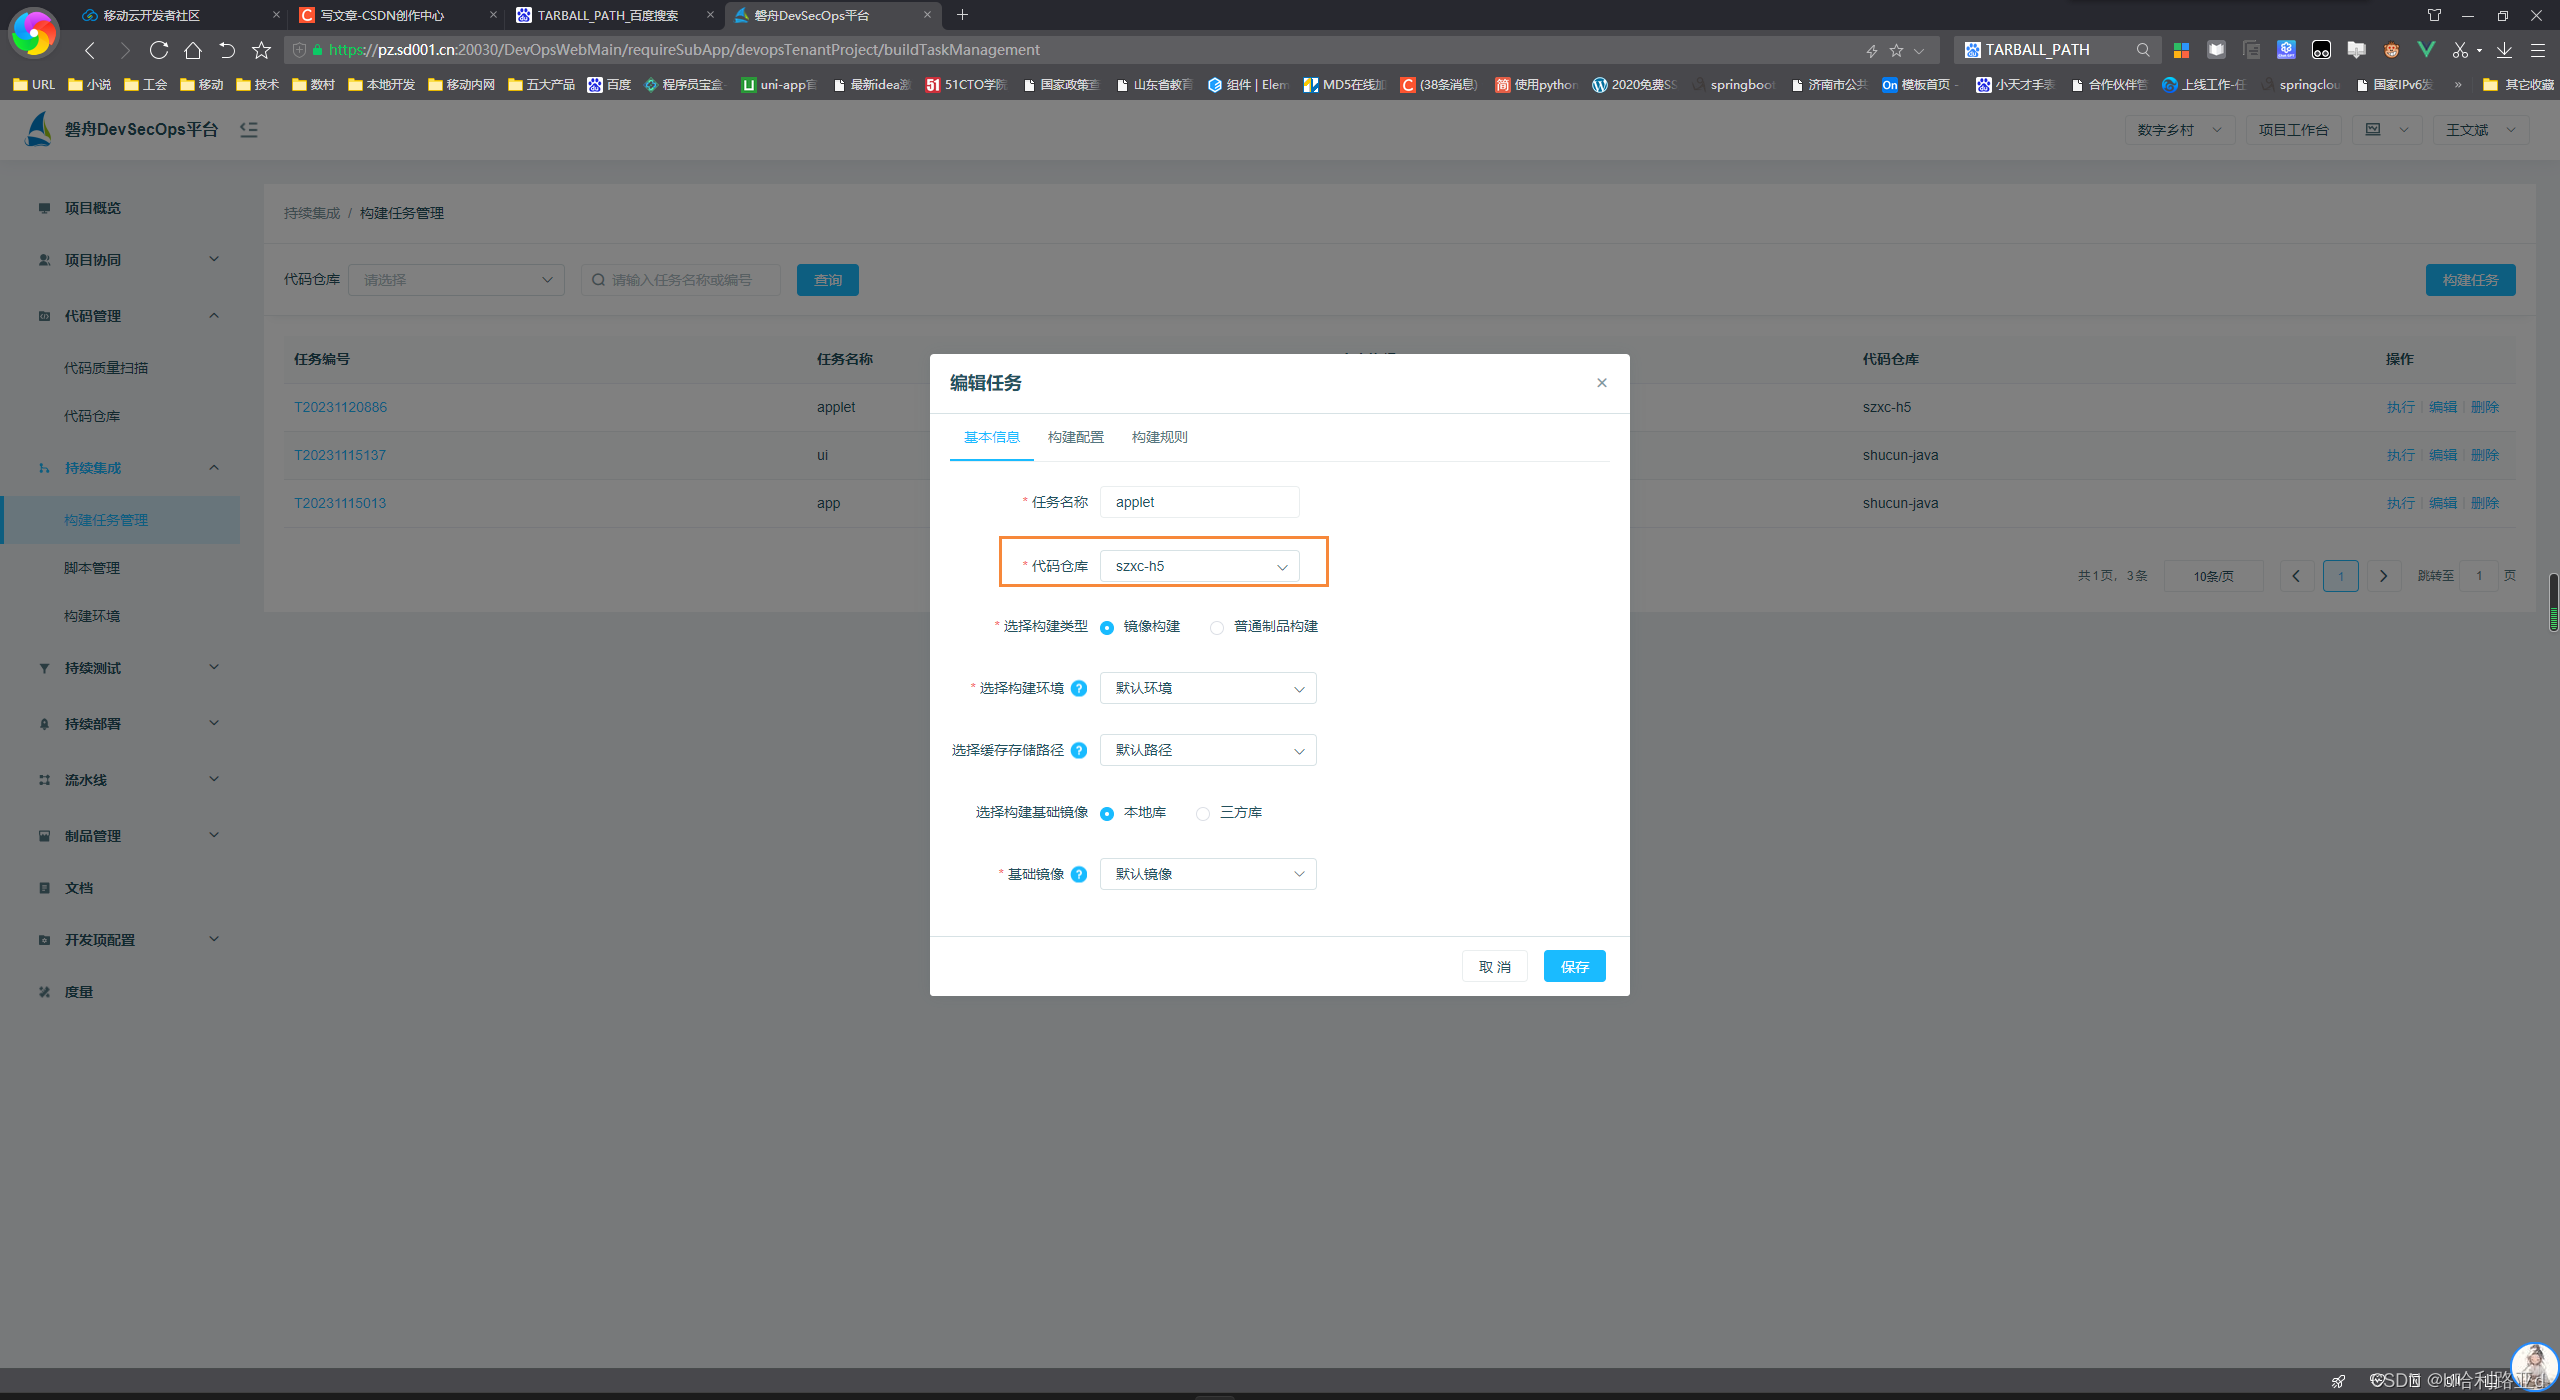This screenshot has width=2560, height=1400.
Task: Click the green V extension icon
Action: click(2426, 49)
